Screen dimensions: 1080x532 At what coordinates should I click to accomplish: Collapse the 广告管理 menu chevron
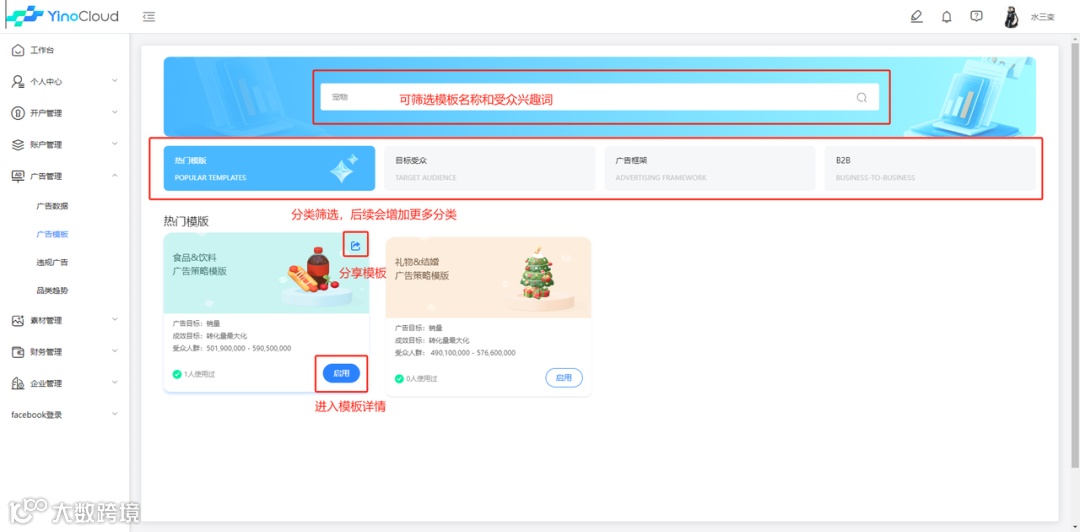114,175
